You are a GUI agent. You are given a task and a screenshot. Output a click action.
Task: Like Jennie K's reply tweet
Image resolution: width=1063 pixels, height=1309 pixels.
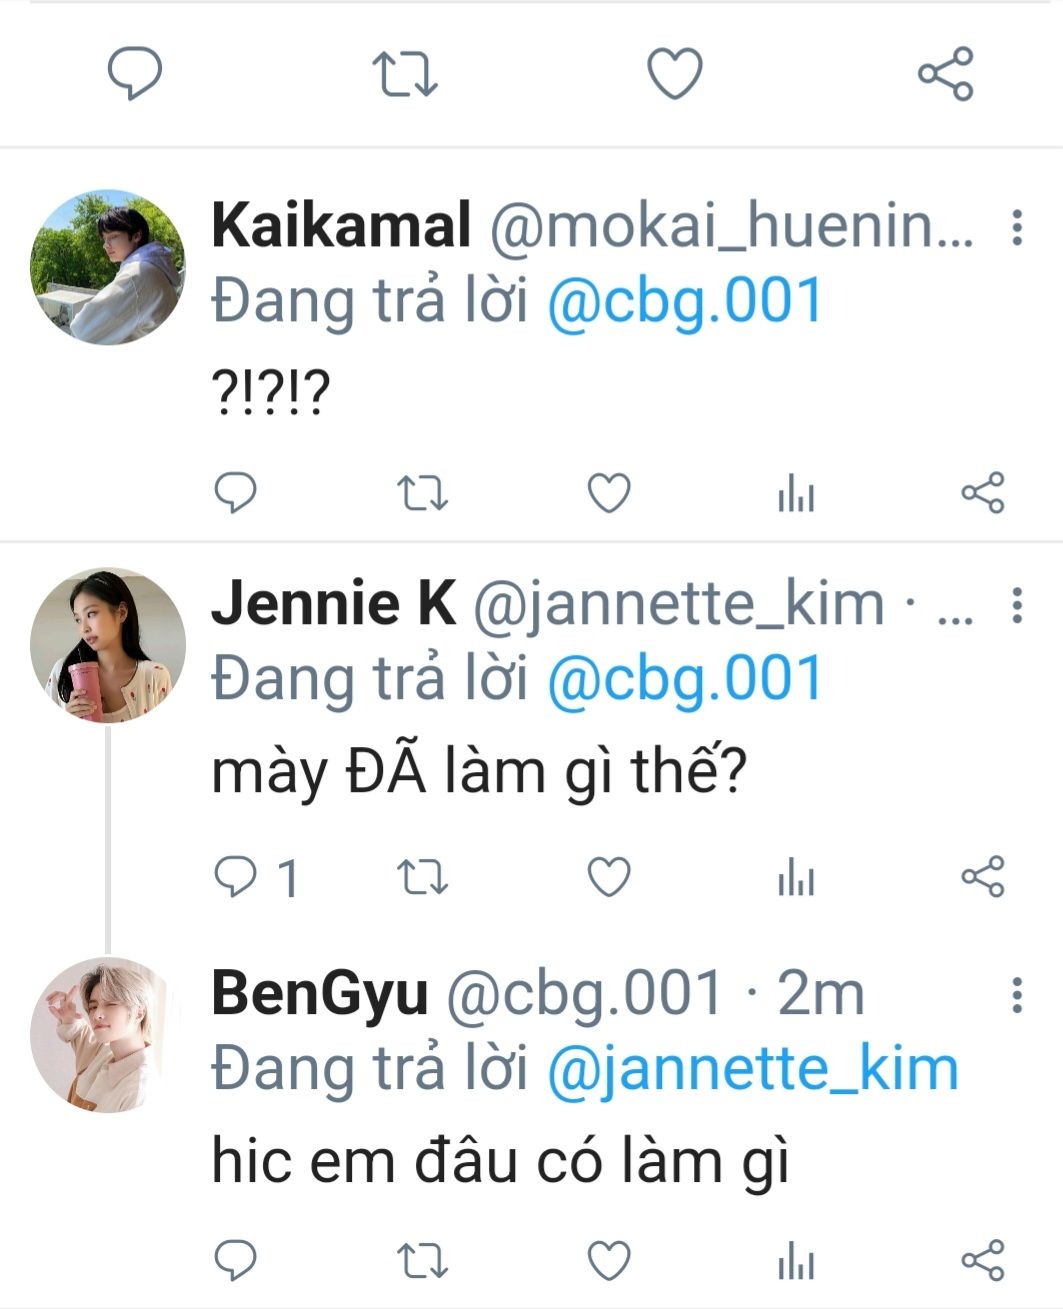pyautogui.click(x=608, y=877)
